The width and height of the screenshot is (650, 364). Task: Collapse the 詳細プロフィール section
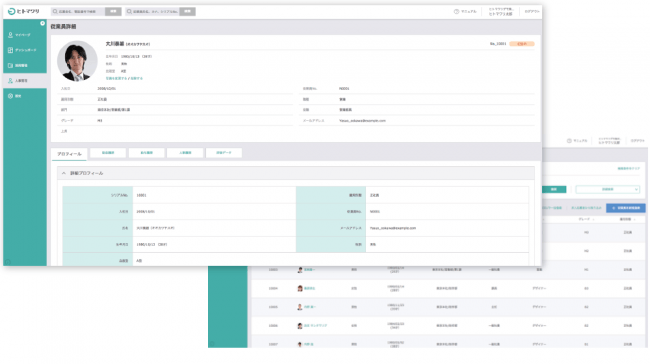click(64, 173)
